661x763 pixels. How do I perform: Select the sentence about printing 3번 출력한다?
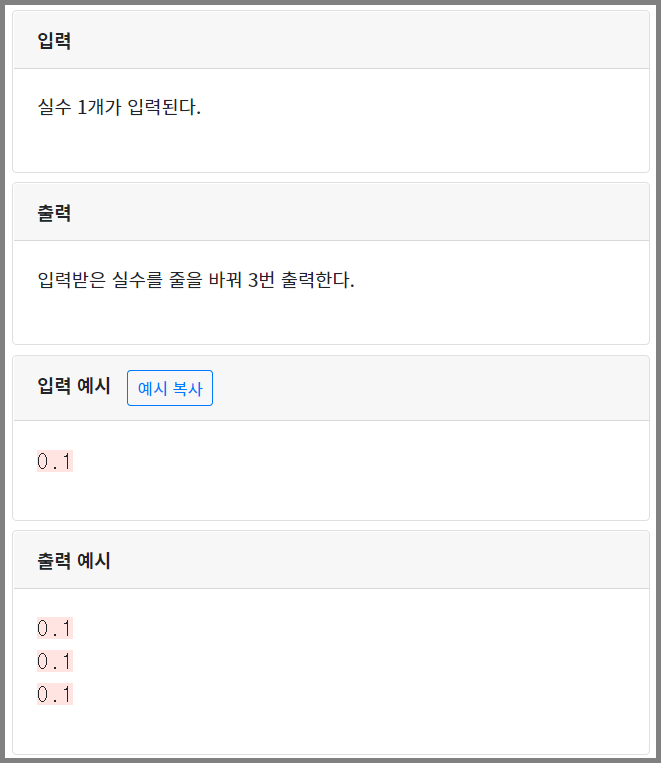[x=196, y=280]
